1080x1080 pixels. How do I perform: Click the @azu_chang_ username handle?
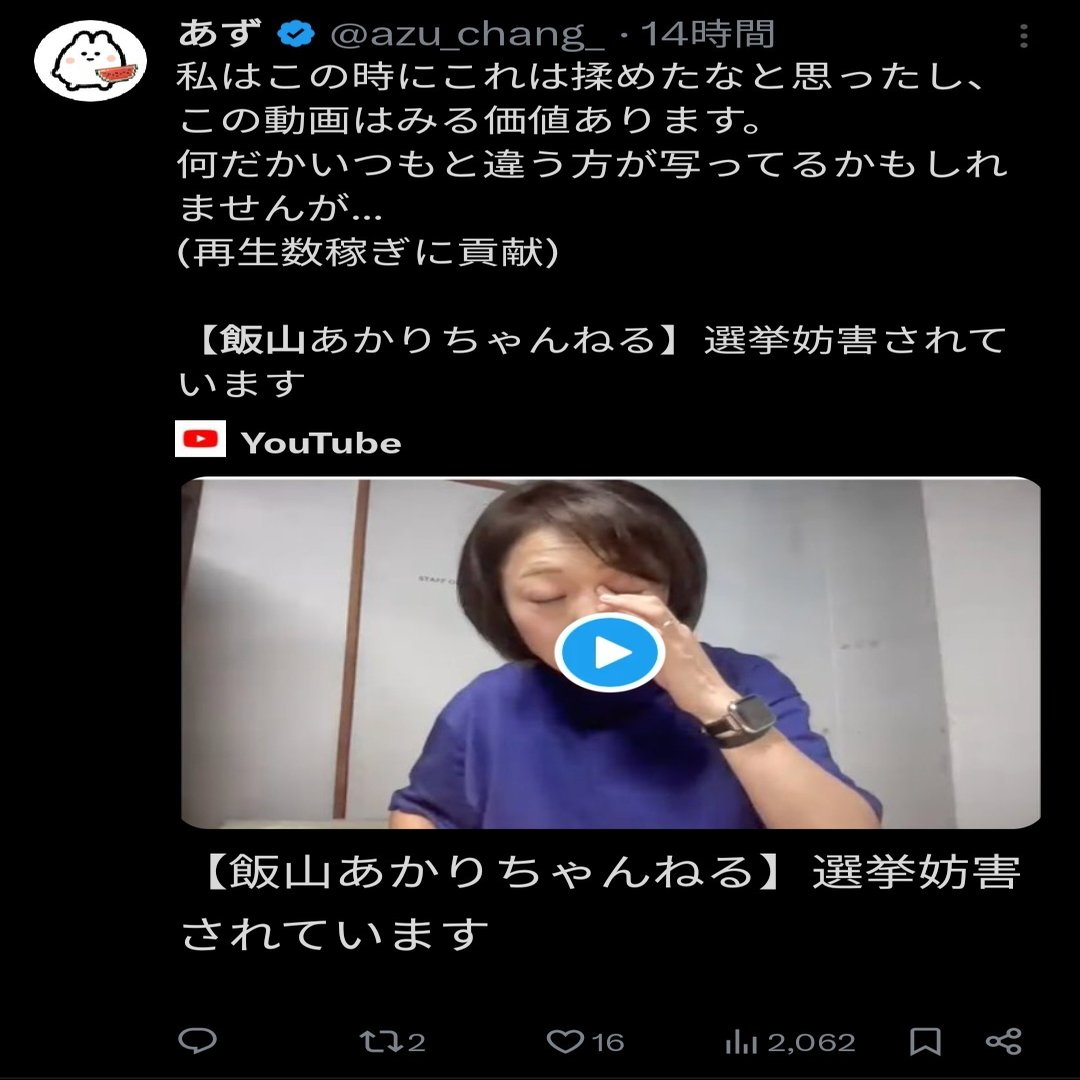(468, 34)
